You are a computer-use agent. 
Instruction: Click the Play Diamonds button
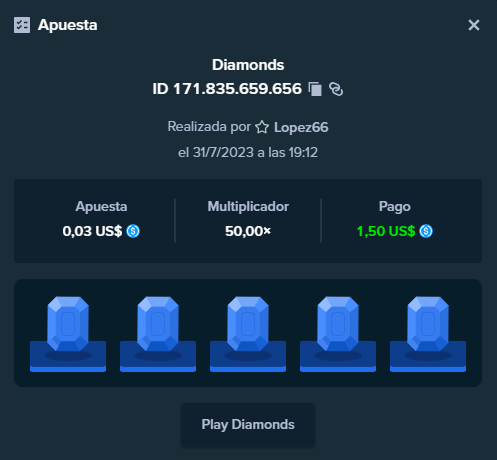pyautogui.click(x=248, y=425)
